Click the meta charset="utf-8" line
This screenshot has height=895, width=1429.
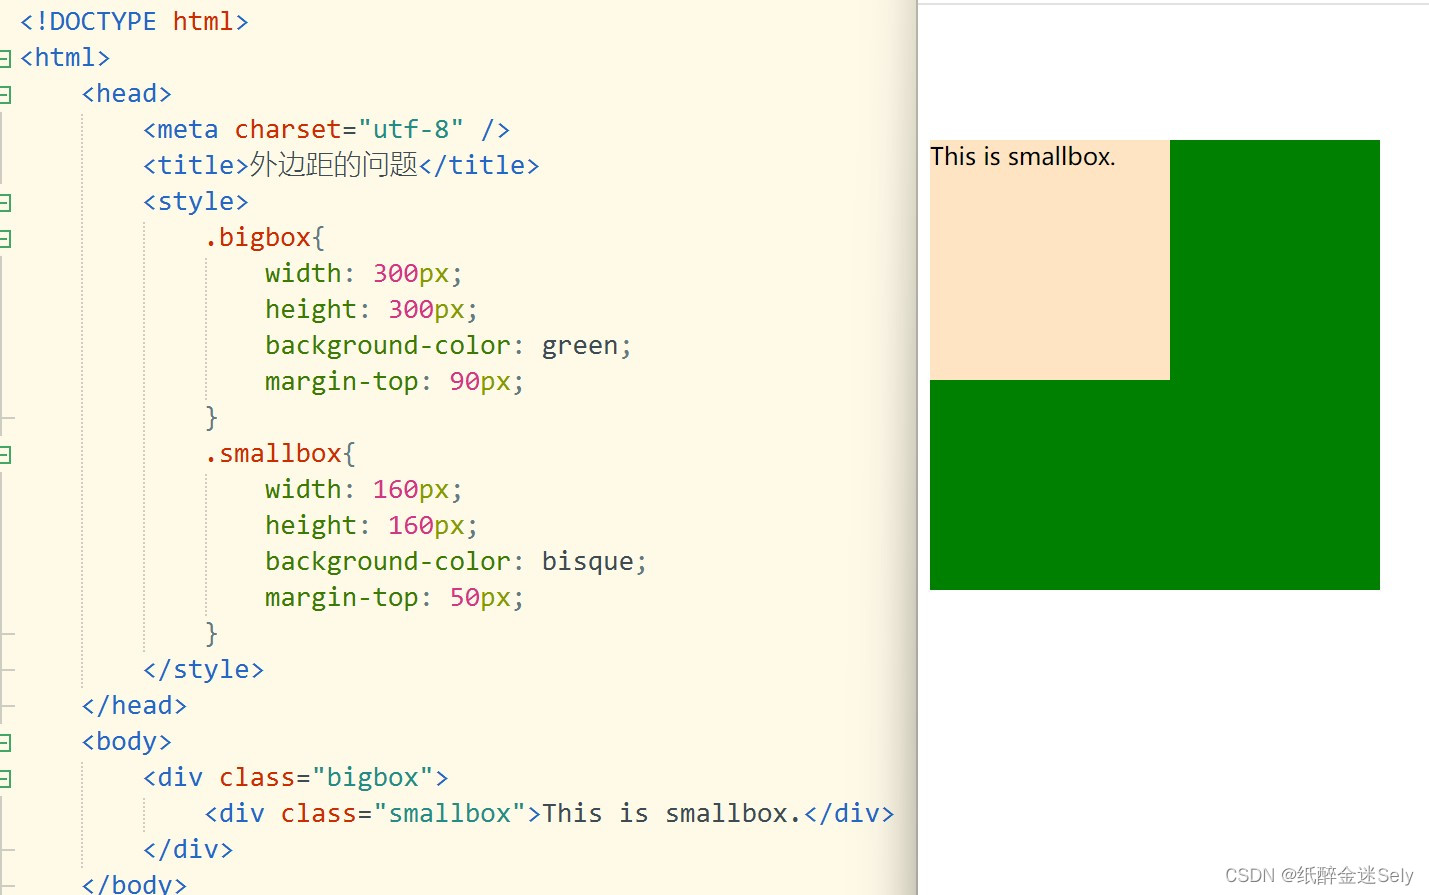tap(327, 129)
